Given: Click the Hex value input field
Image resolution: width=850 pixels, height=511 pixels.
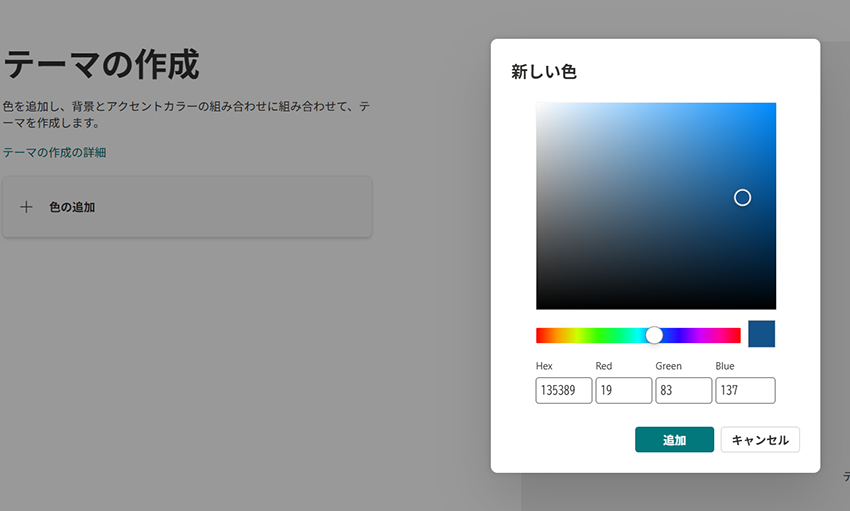Looking at the screenshot, I should point(564,390).
